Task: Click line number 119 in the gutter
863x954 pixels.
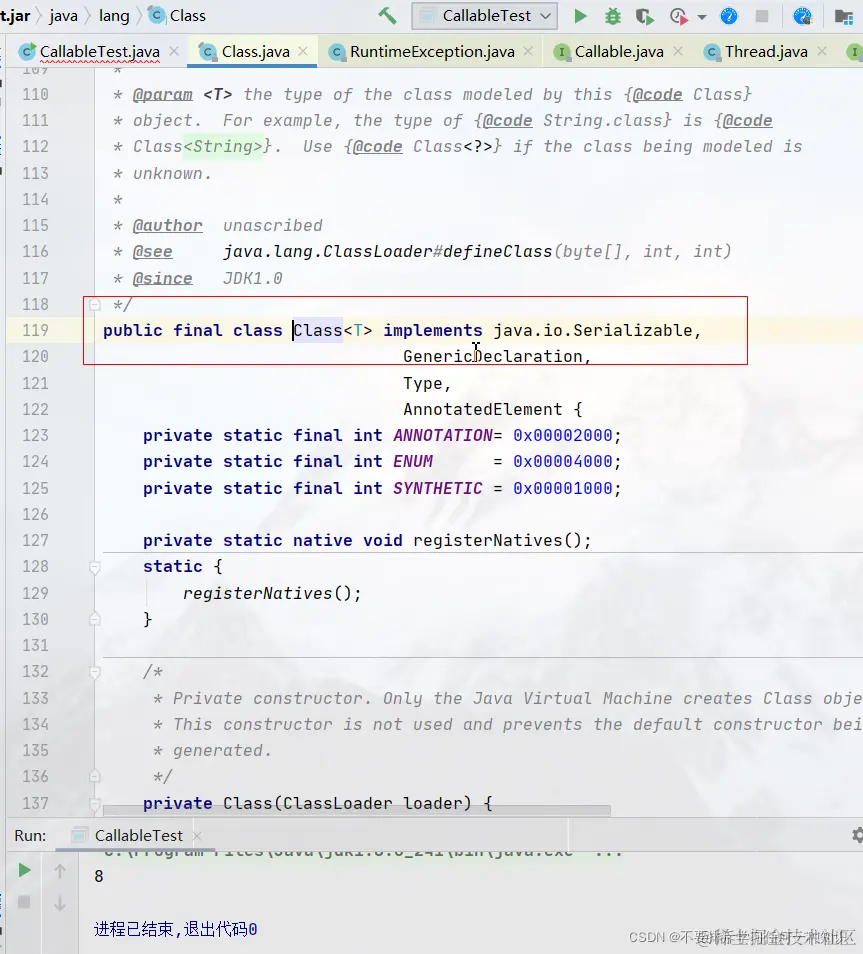Action: (x=35, y=330)
